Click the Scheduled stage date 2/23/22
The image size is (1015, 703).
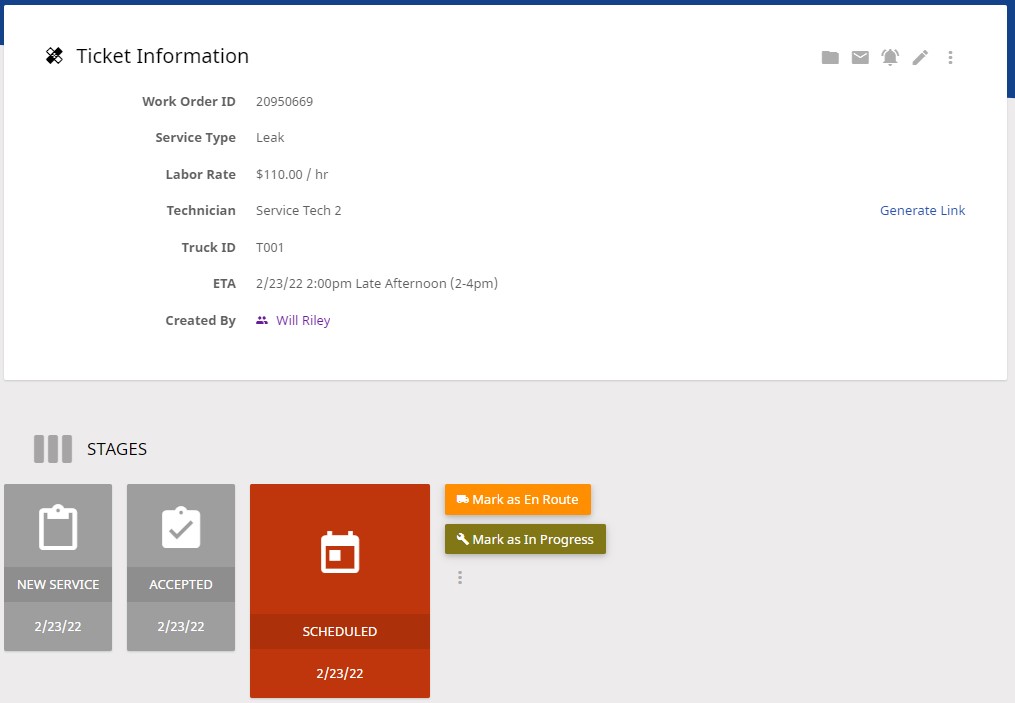tap(340, 674)
